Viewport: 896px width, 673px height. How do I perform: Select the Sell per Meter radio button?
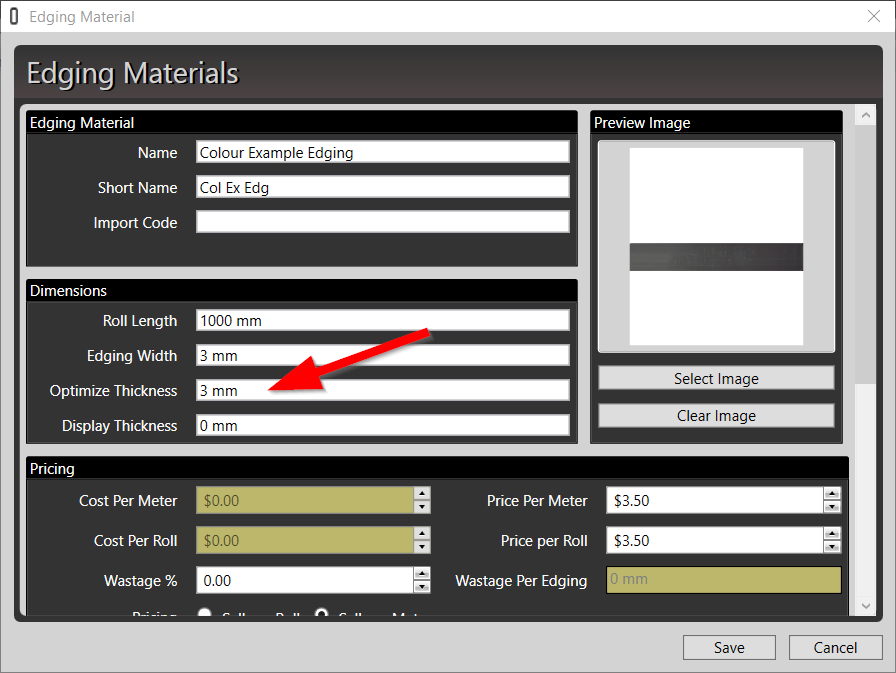323,615
